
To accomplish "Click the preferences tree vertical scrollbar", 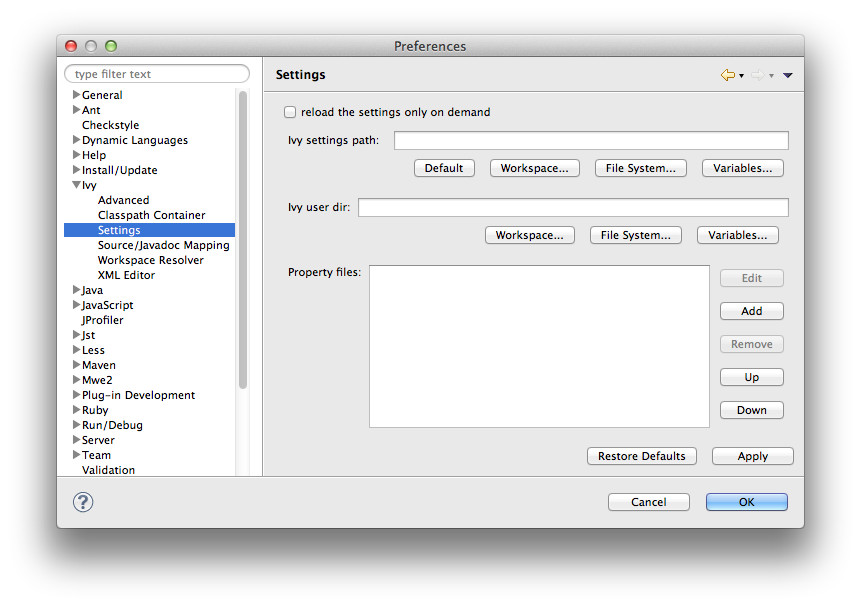I will click(x=242, y=240).
